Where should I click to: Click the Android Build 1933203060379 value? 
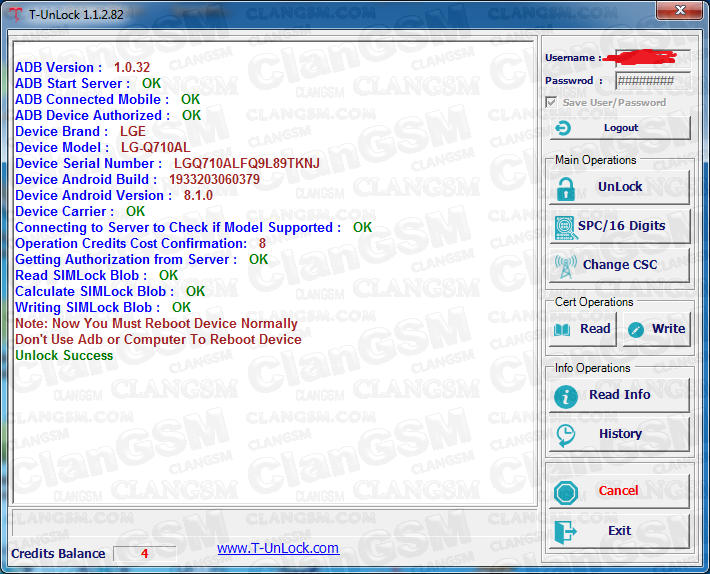pos(214,179)
